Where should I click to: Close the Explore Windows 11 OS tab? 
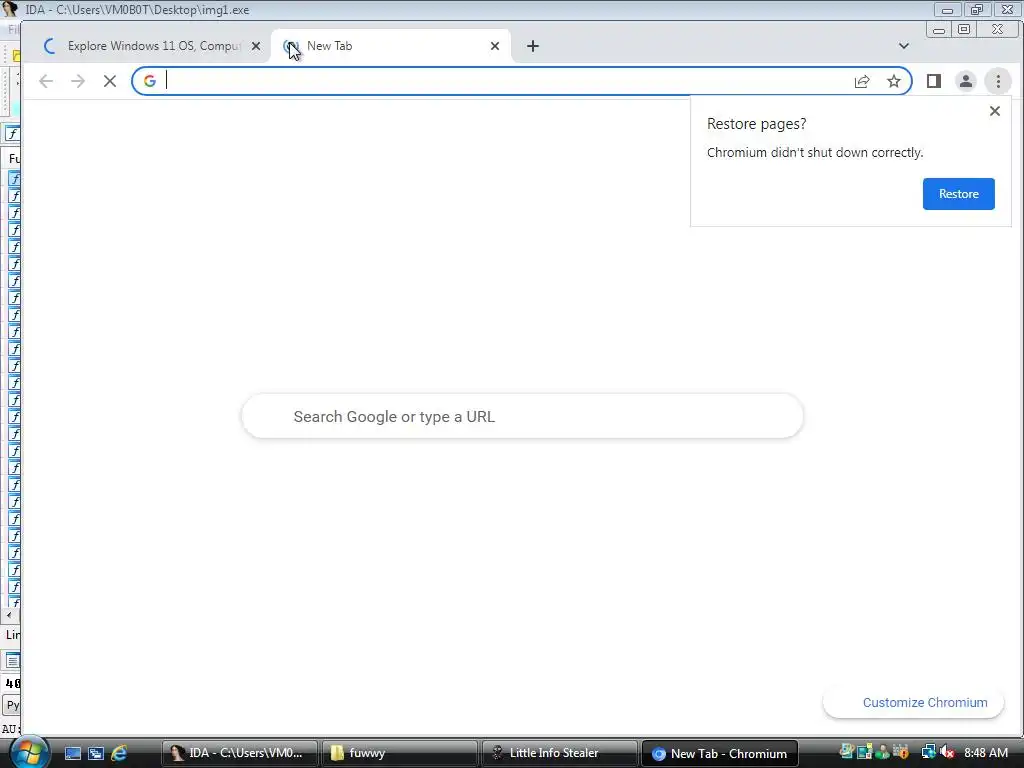[x=256, y=46]
